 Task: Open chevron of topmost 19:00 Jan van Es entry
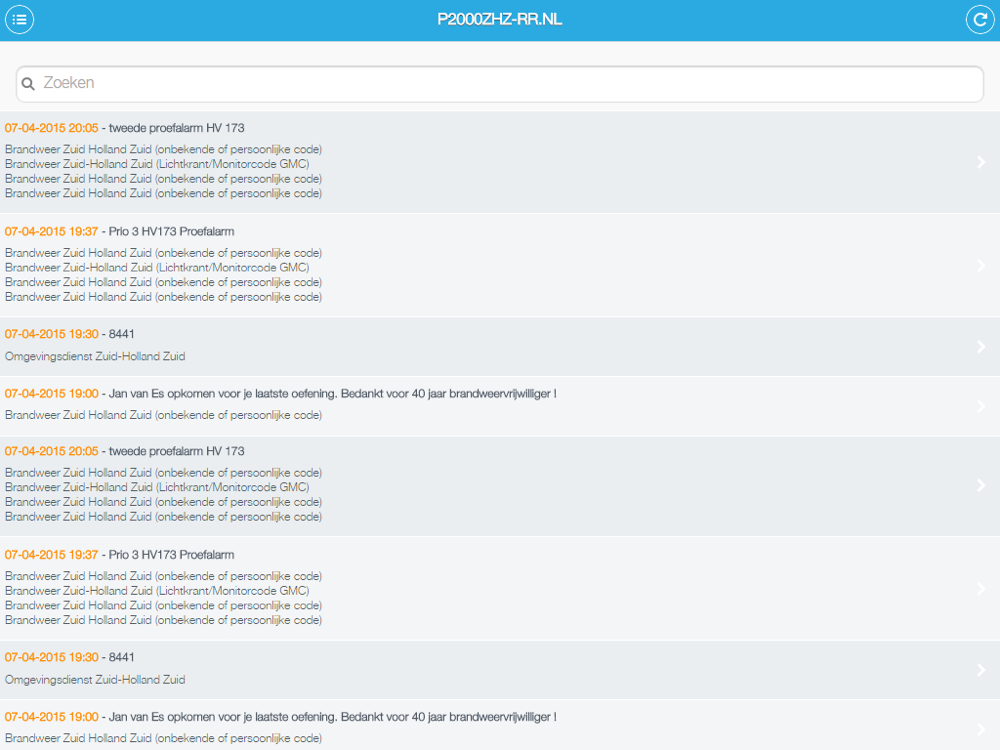(981, 406)
